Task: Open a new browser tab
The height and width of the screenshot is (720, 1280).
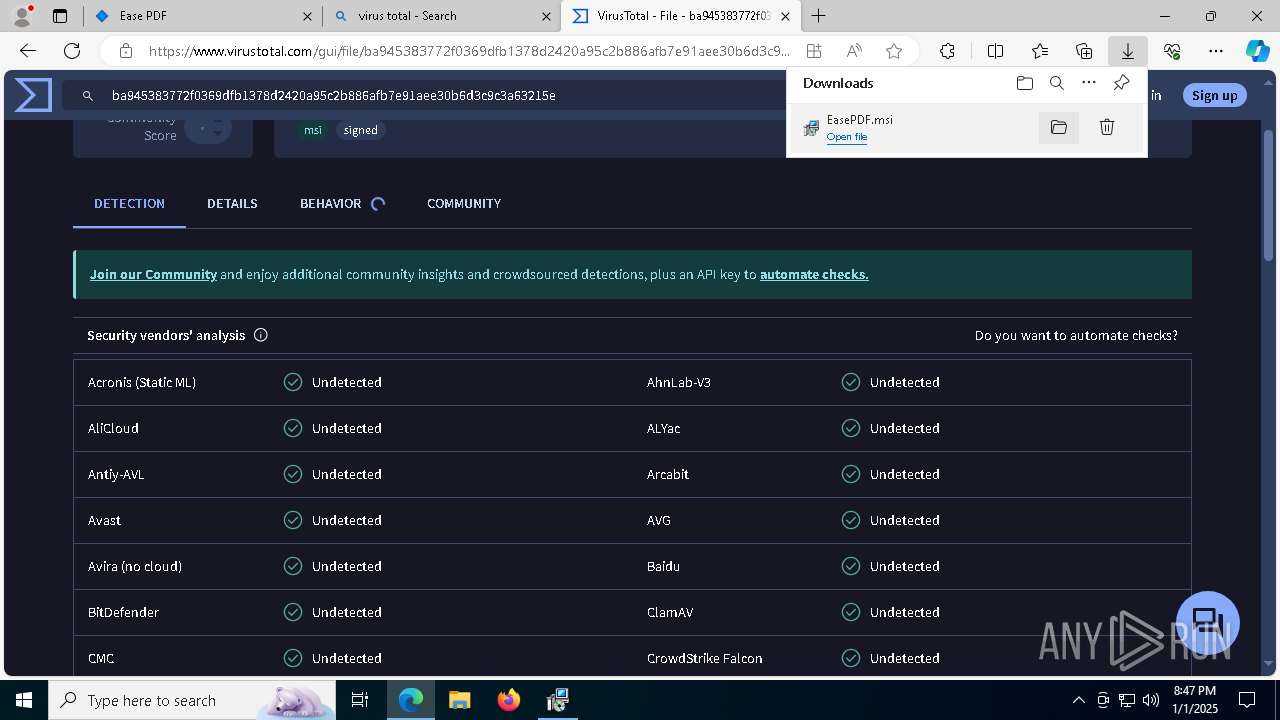Action: [x=819, y=16]
